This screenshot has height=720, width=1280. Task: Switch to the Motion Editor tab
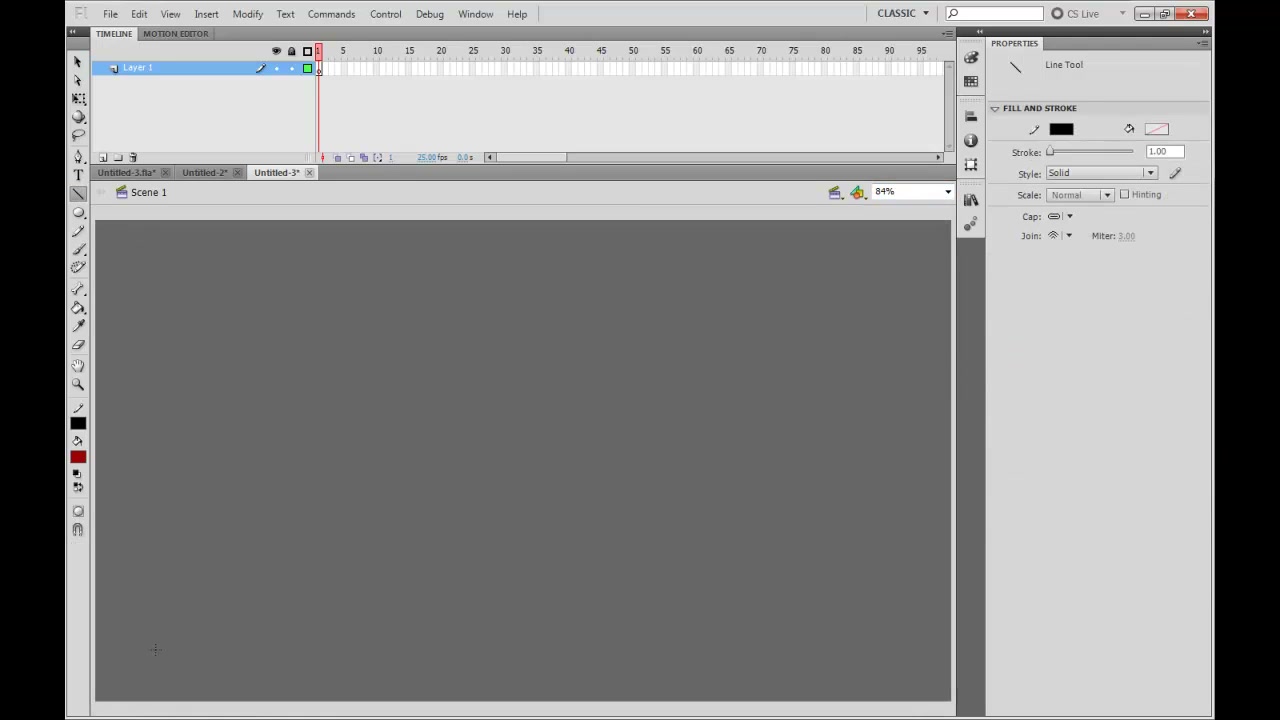pyautogui.click(x=175, y=34)
